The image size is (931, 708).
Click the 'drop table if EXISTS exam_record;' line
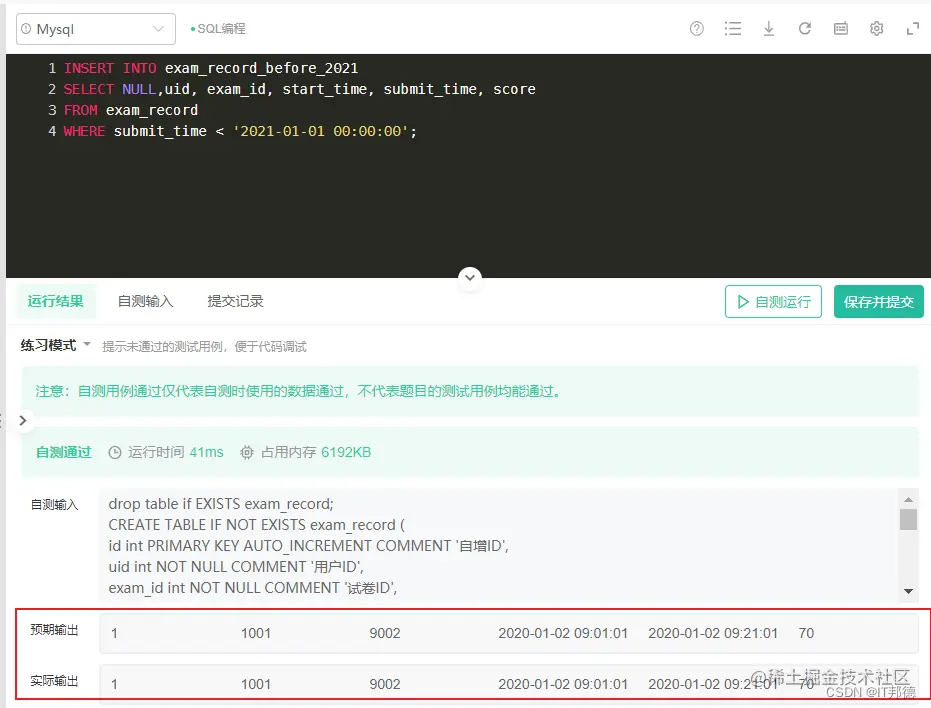[x=221, y=504]
